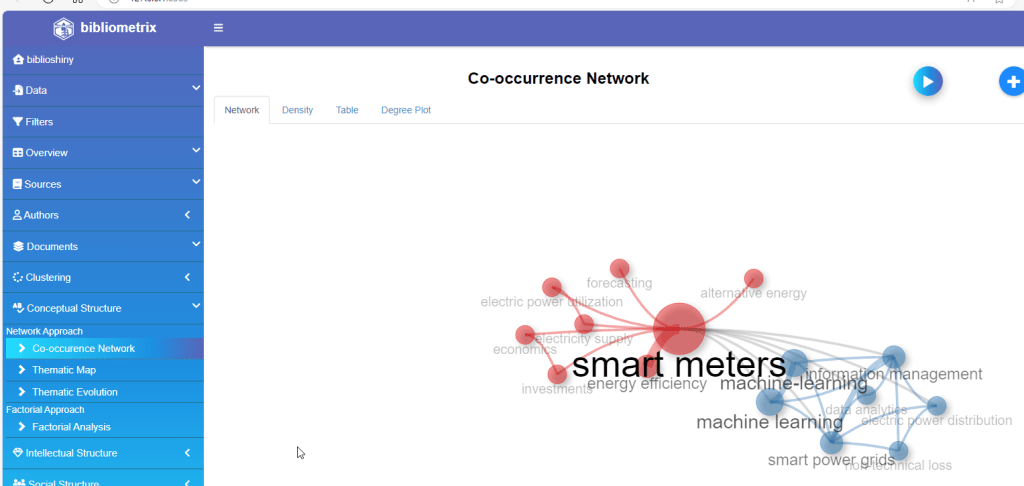Click the blue plus options button
Viewport: 1024px width, 486px height.
coord(1012,82)
